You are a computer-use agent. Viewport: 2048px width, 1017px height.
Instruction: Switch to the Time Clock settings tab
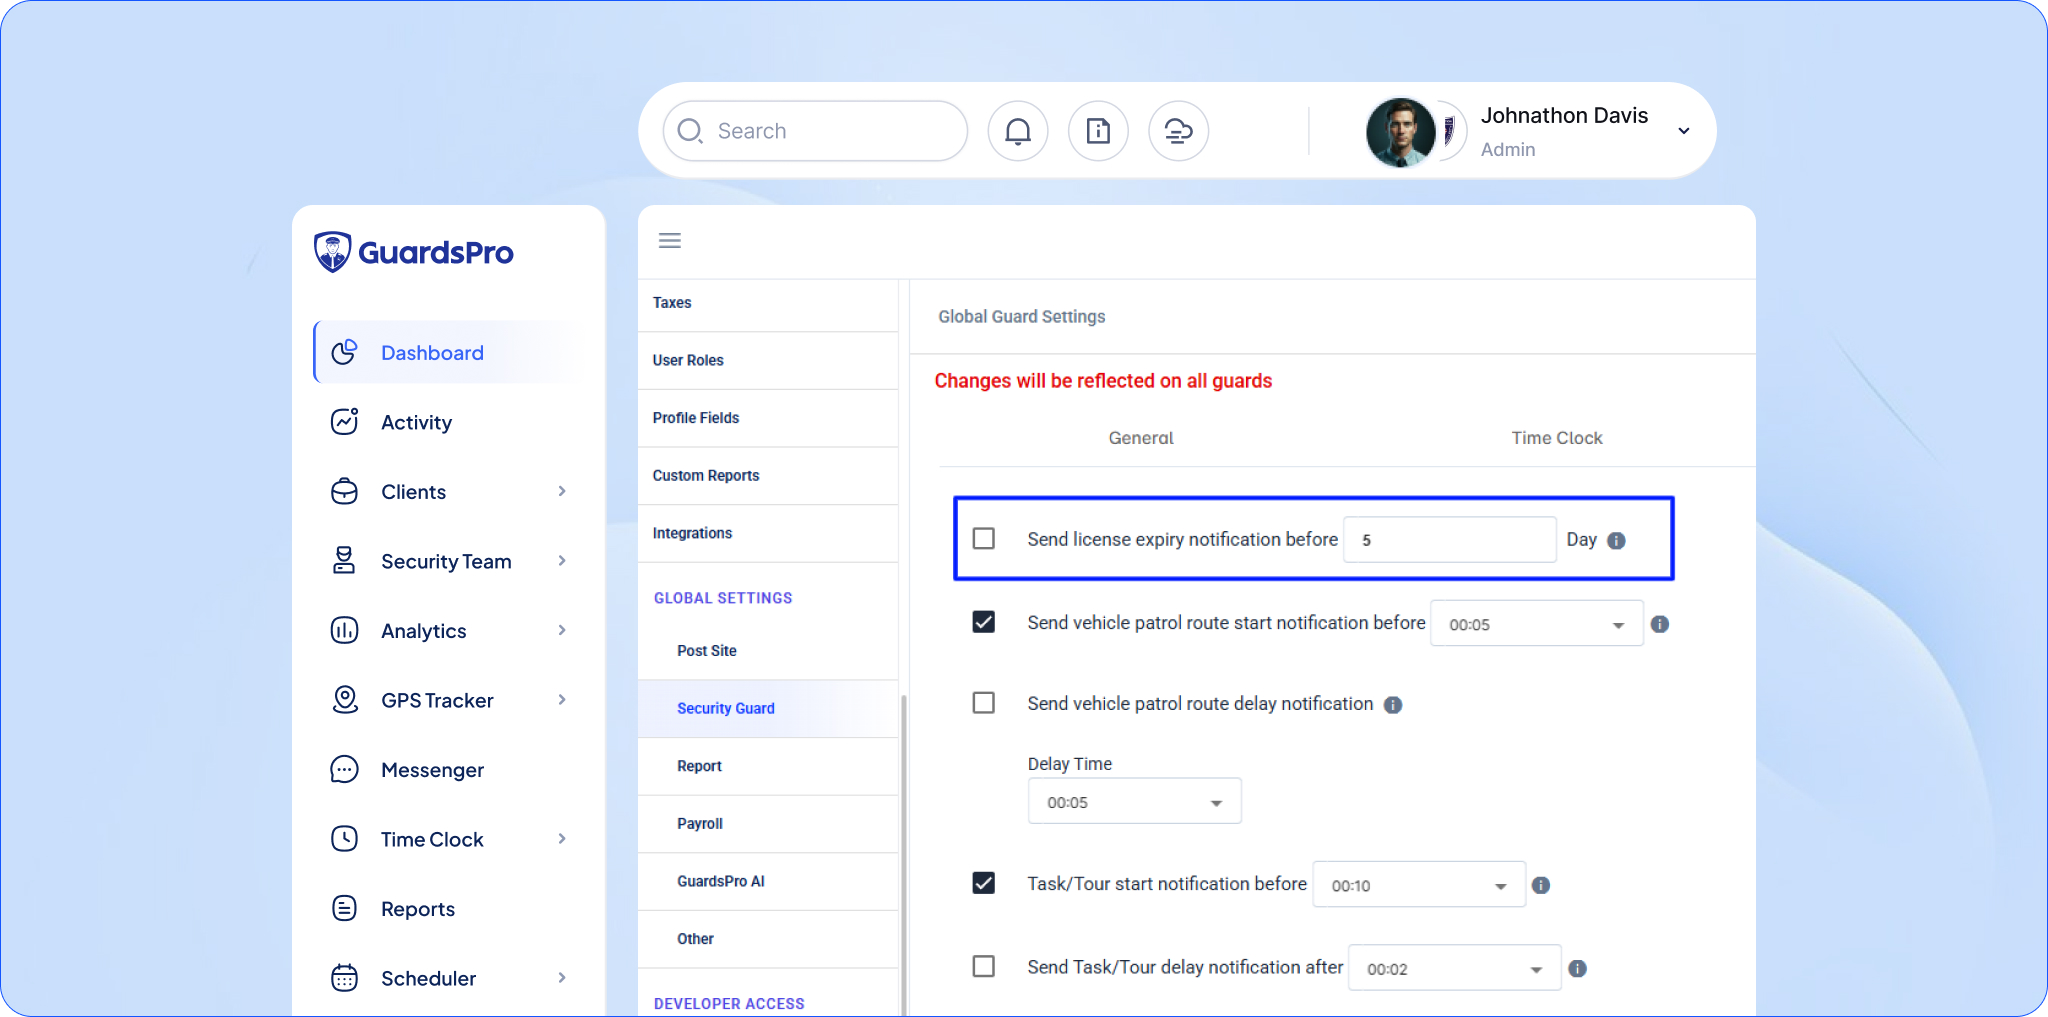click(1557, 438)
